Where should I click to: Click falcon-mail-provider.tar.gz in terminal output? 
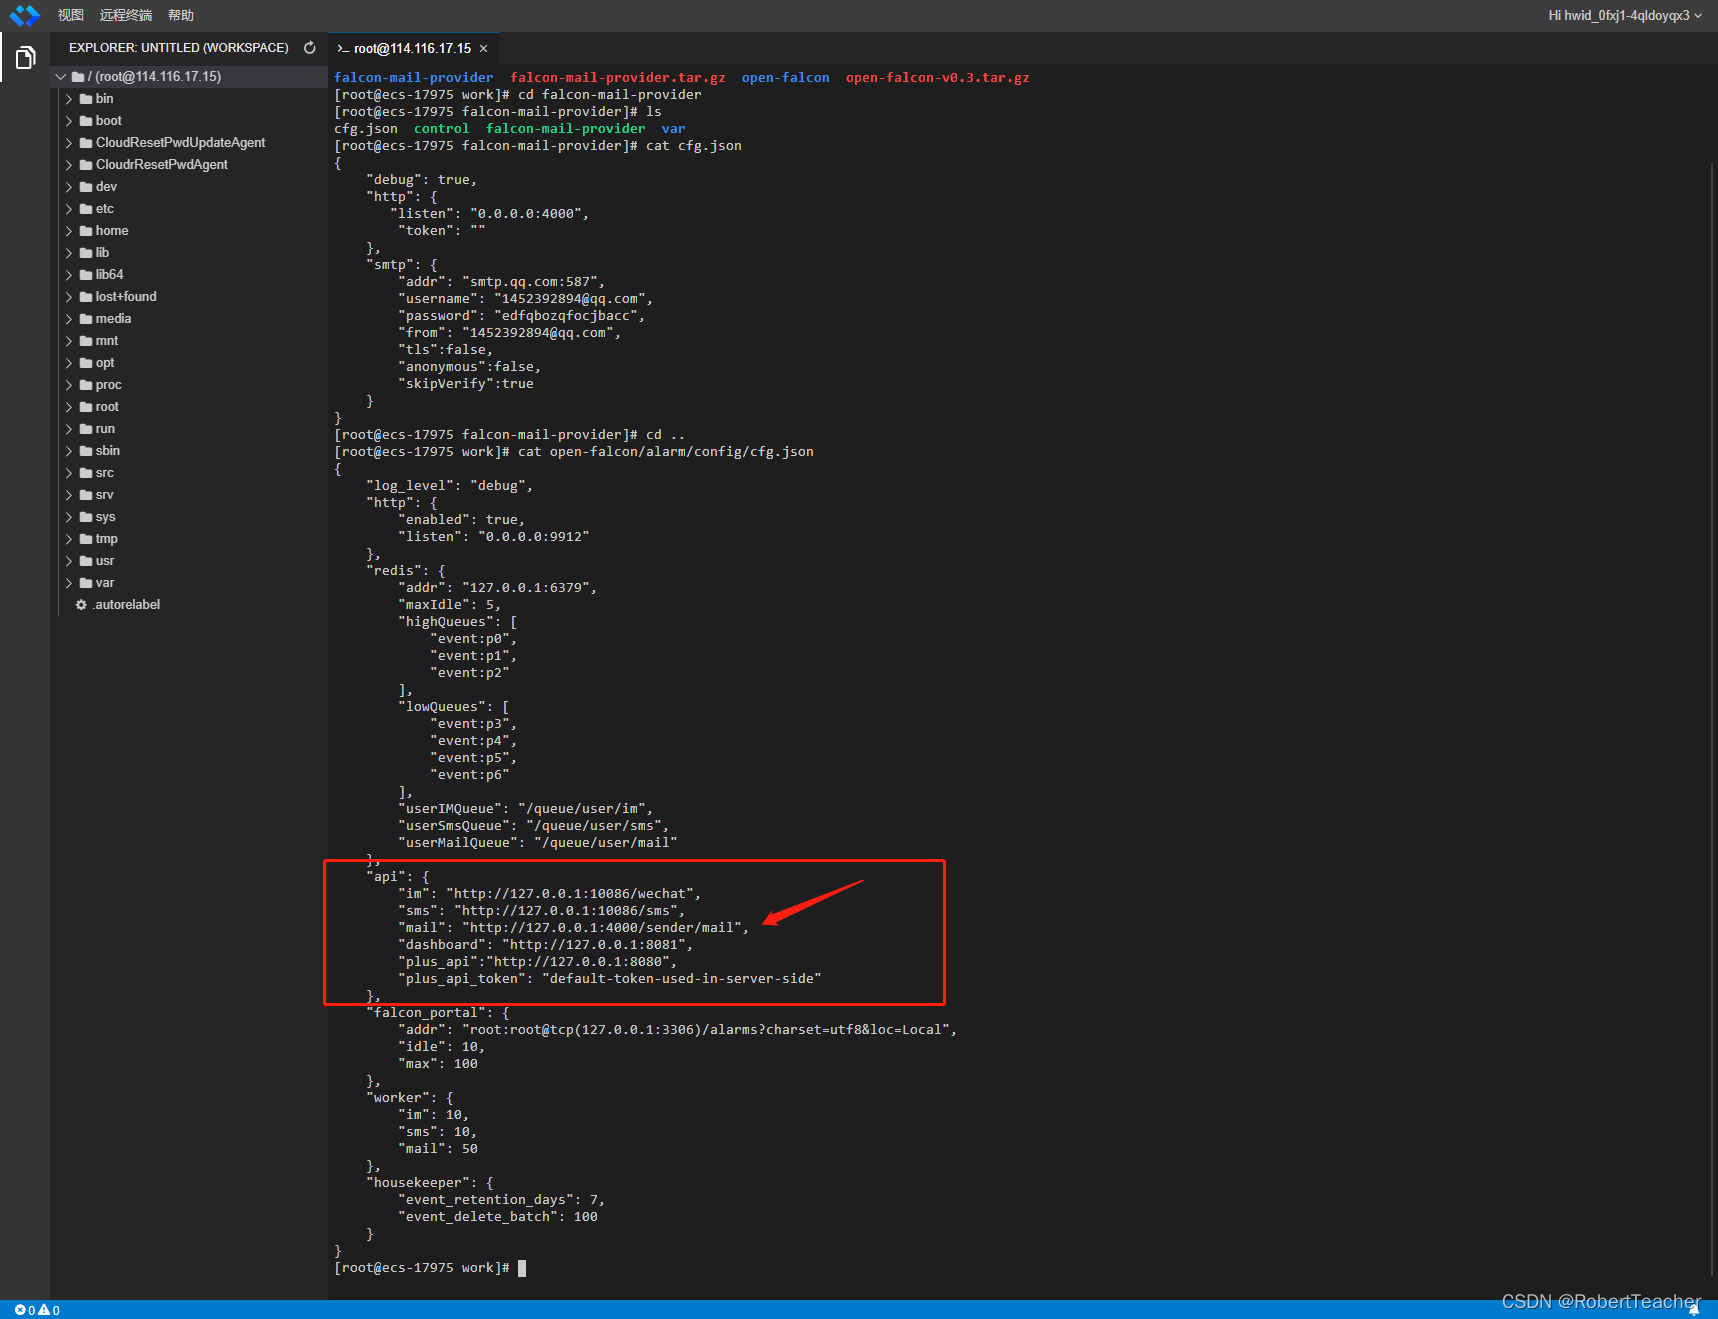pos(618,78)
